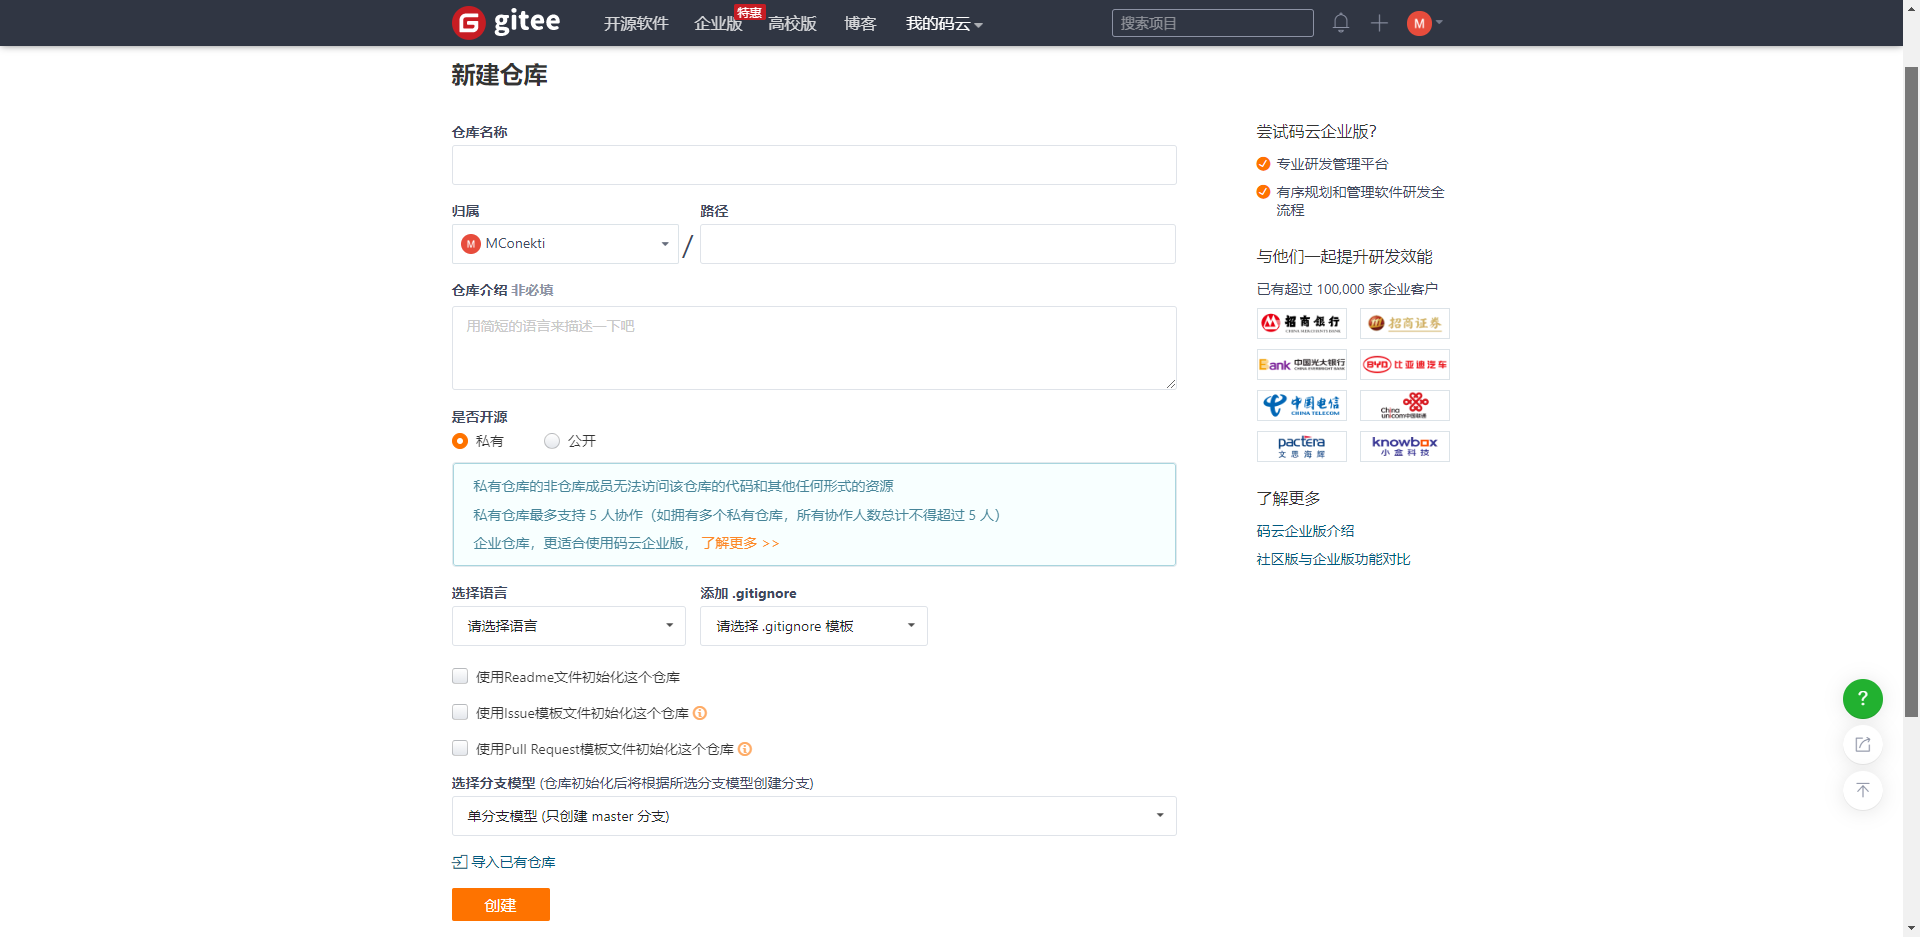Open the Gitee logo homepage
The image size is (1920, 937).
506,22
